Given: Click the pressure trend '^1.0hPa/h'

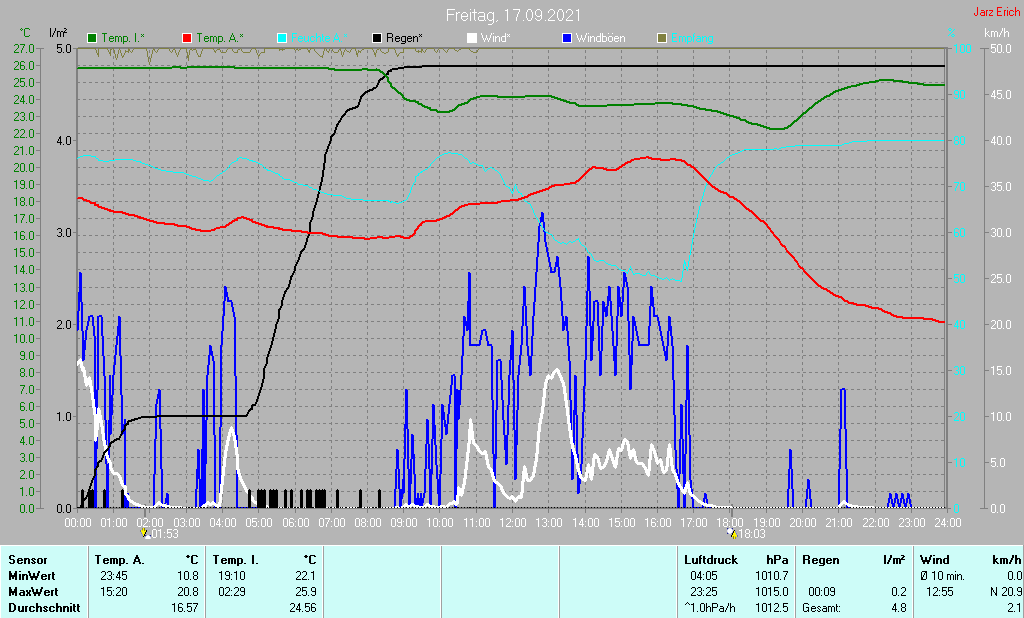Looking at the screenshot, I should point(710,608).
